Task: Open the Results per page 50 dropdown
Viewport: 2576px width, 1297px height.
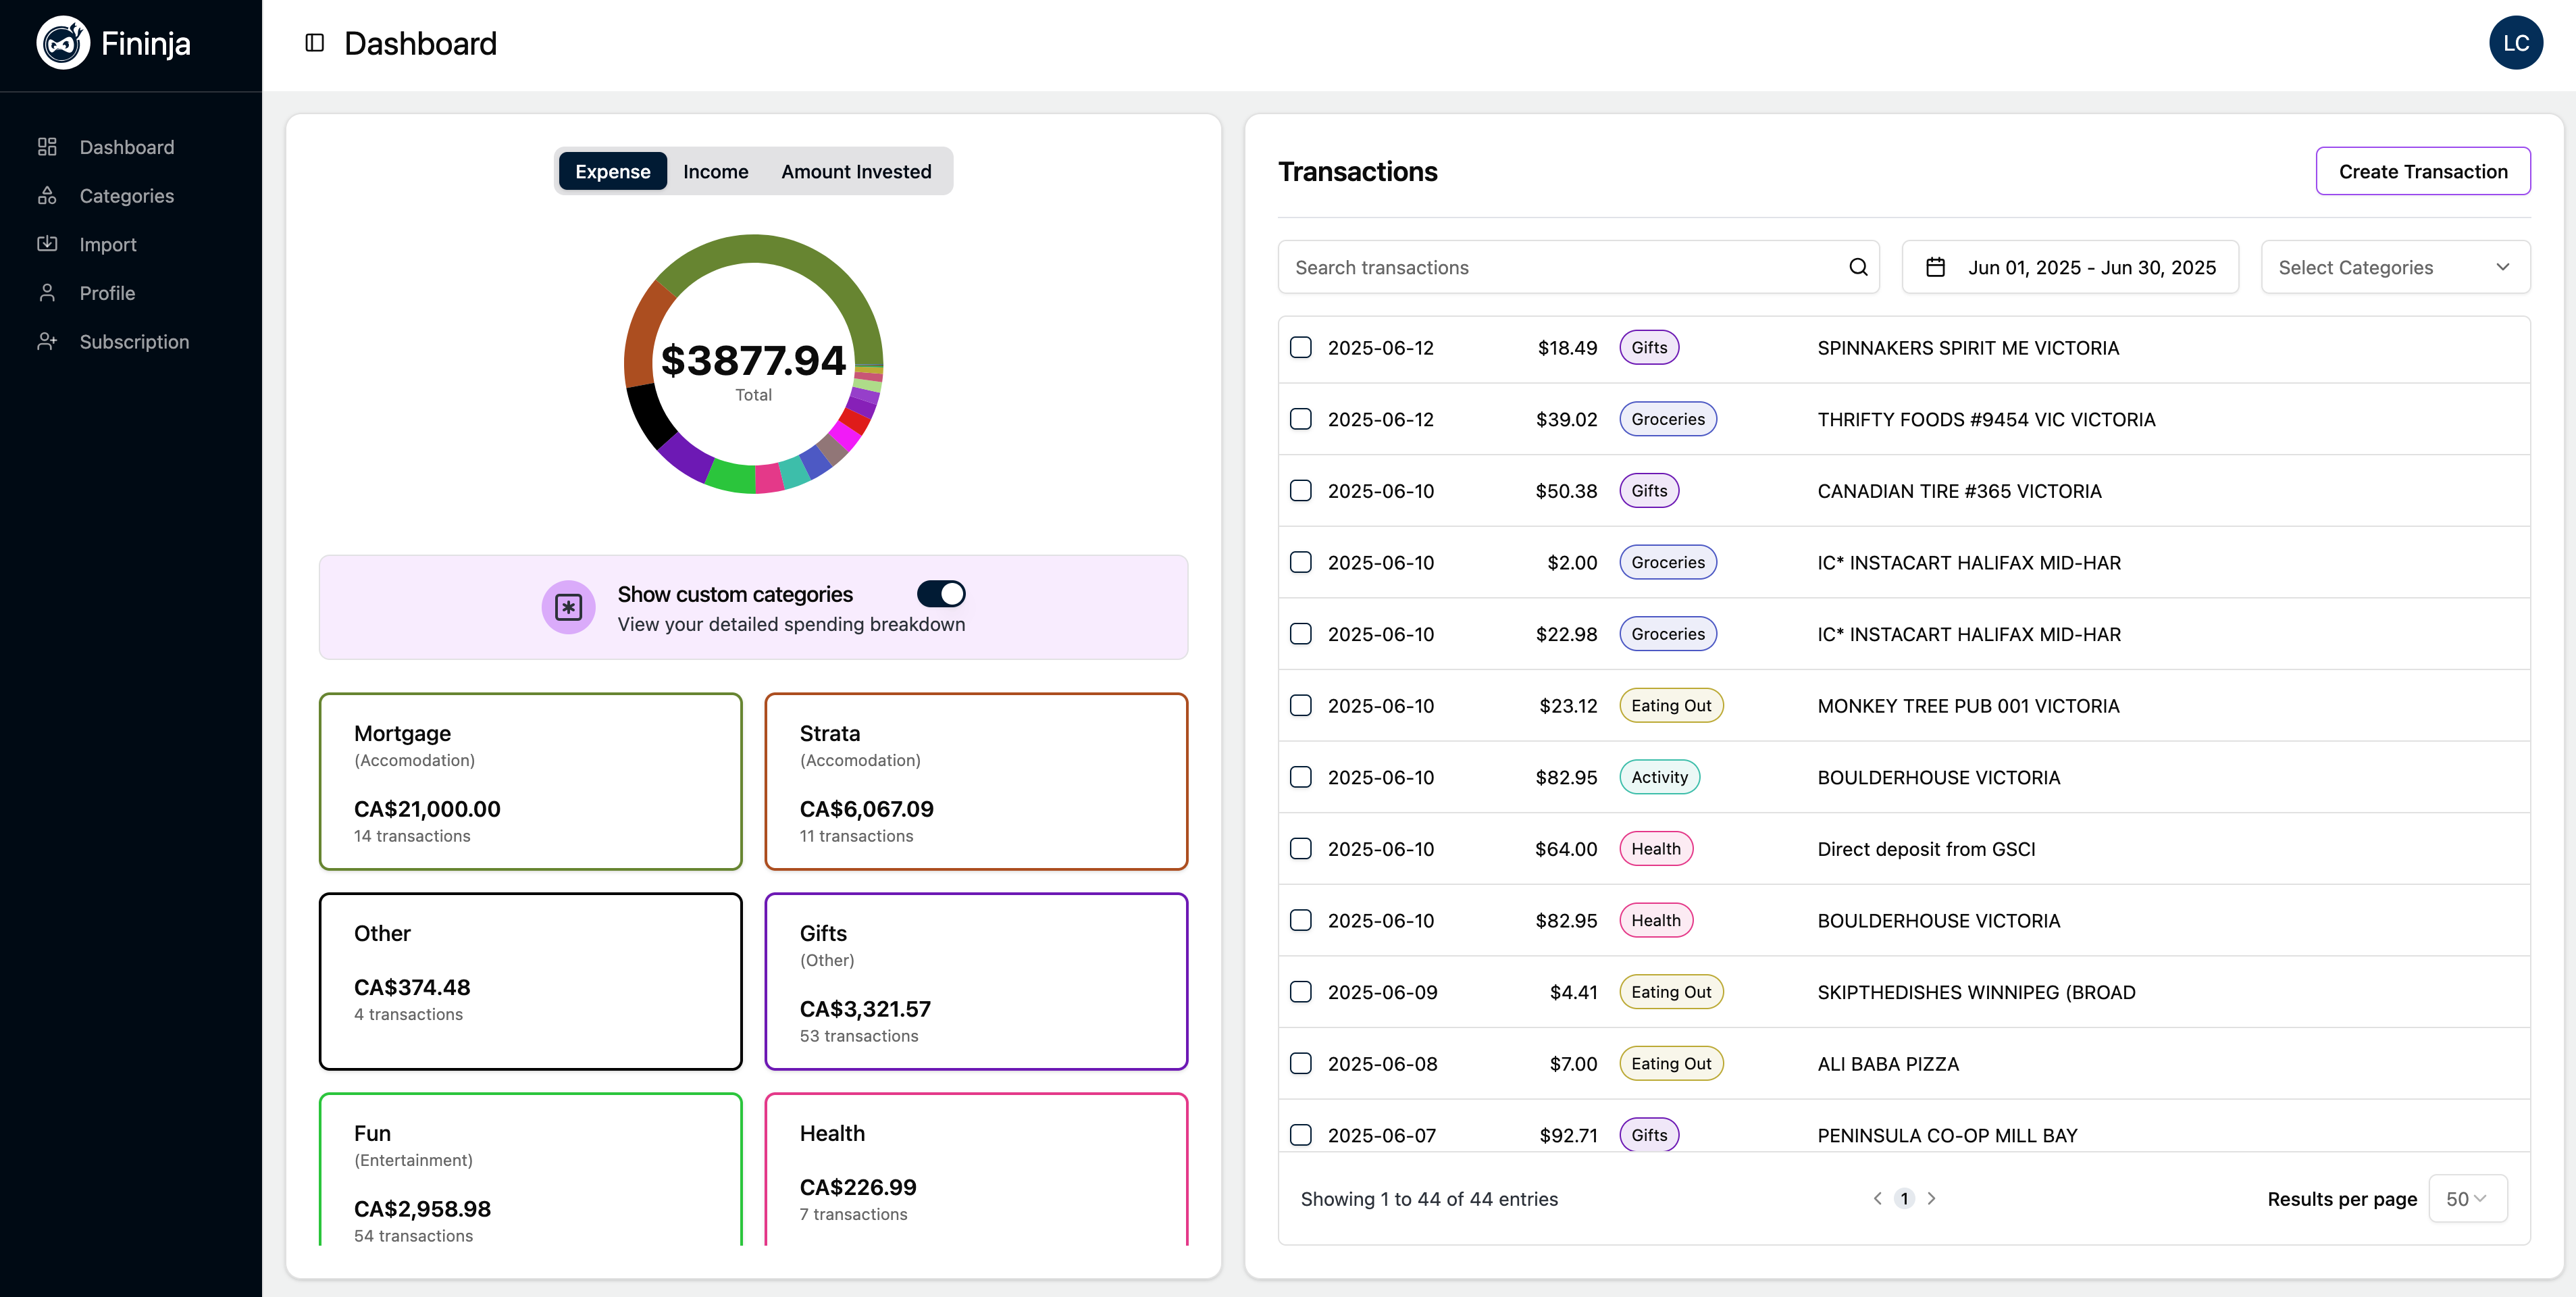Action: tap(2466, 1198)
